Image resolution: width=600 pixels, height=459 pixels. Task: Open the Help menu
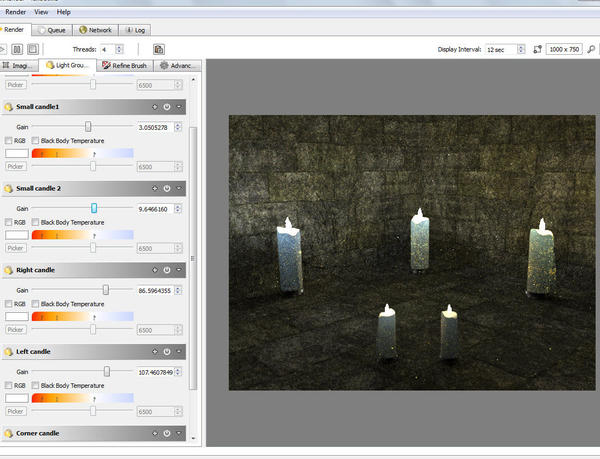click(64, 12)
